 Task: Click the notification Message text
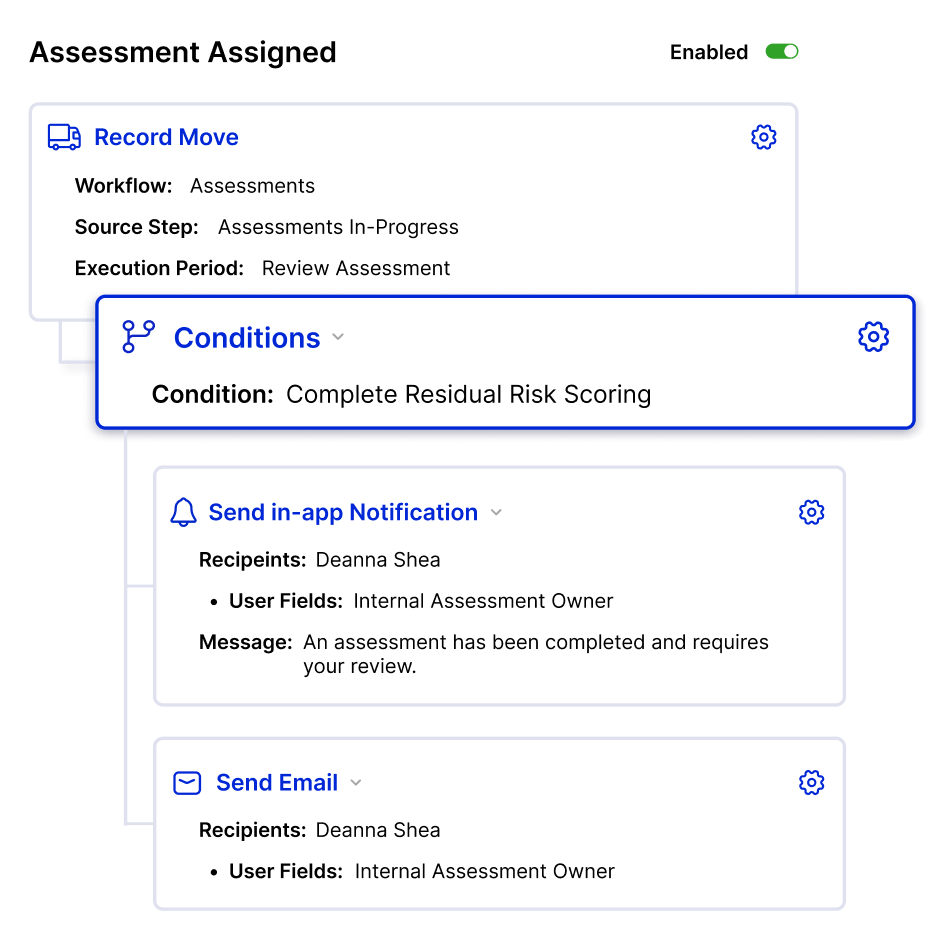[536, 654]
